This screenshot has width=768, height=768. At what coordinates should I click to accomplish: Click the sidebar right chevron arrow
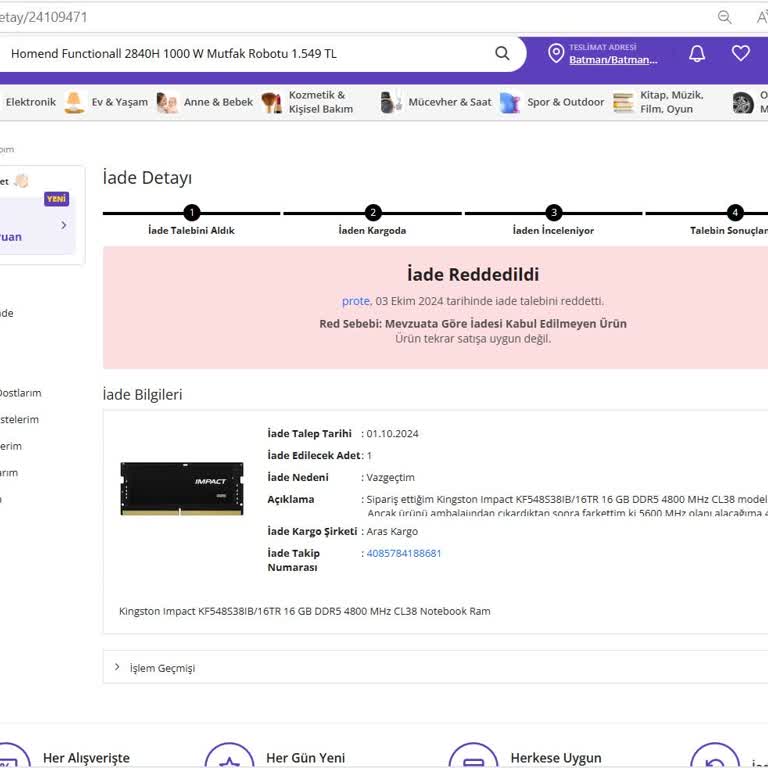point(64,225)
